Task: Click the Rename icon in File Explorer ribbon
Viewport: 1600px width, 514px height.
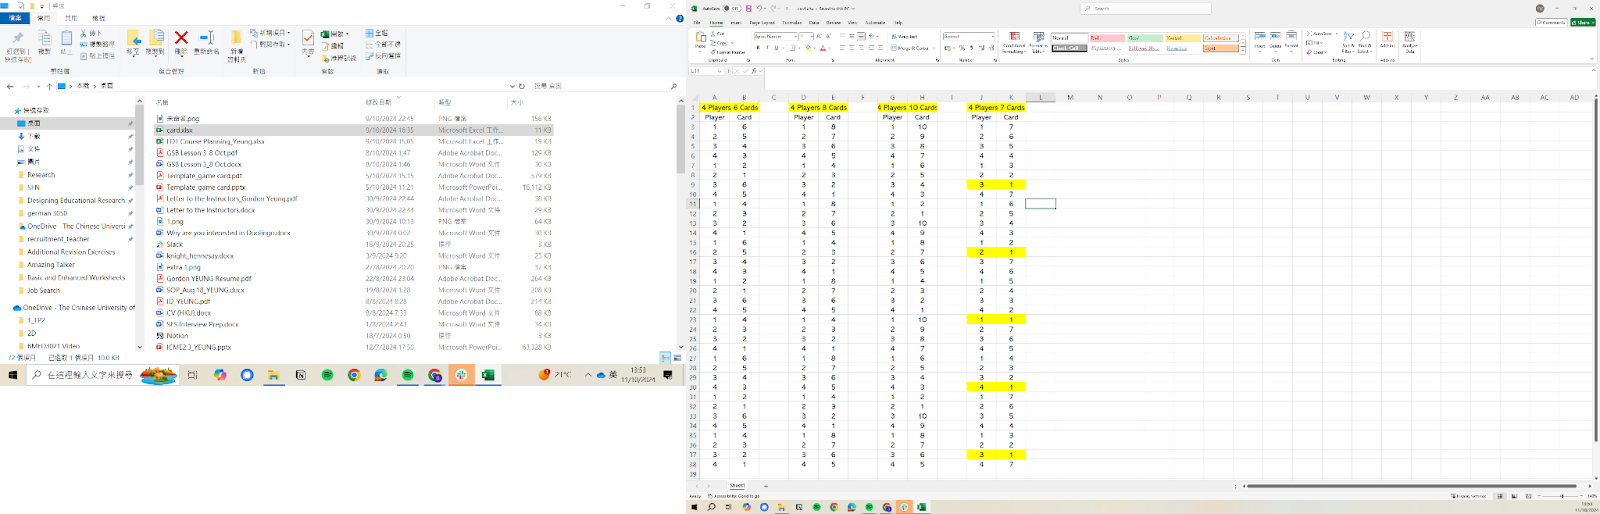Action: click(207, 38)
